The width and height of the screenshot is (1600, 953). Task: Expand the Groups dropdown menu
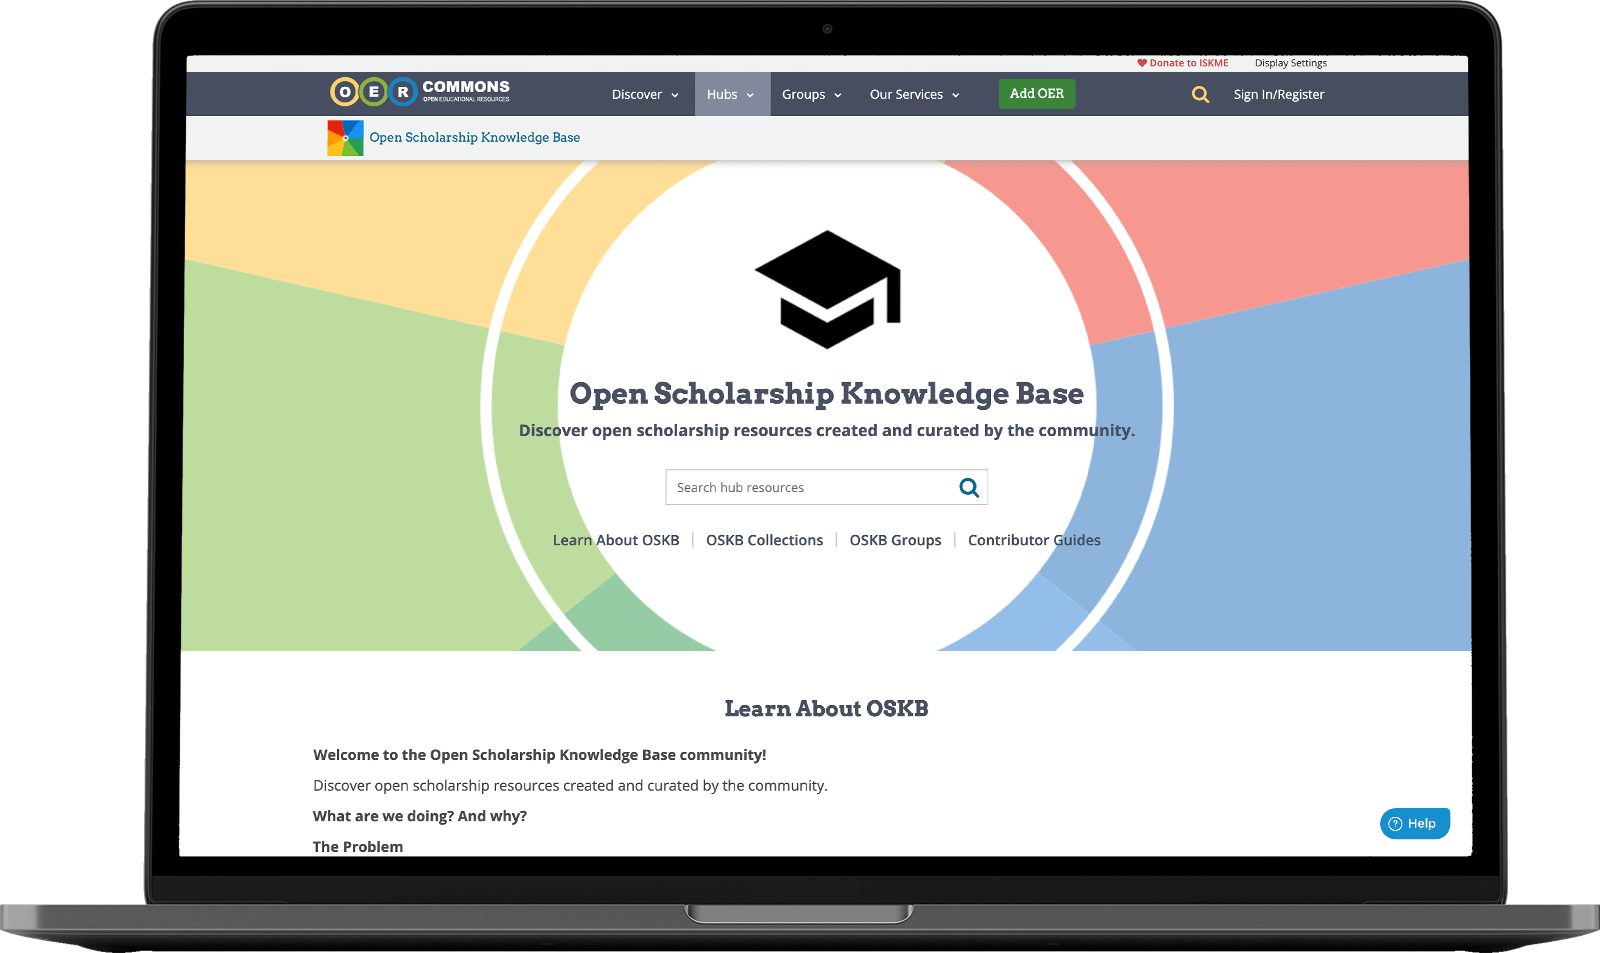click(x=812, y=95)
